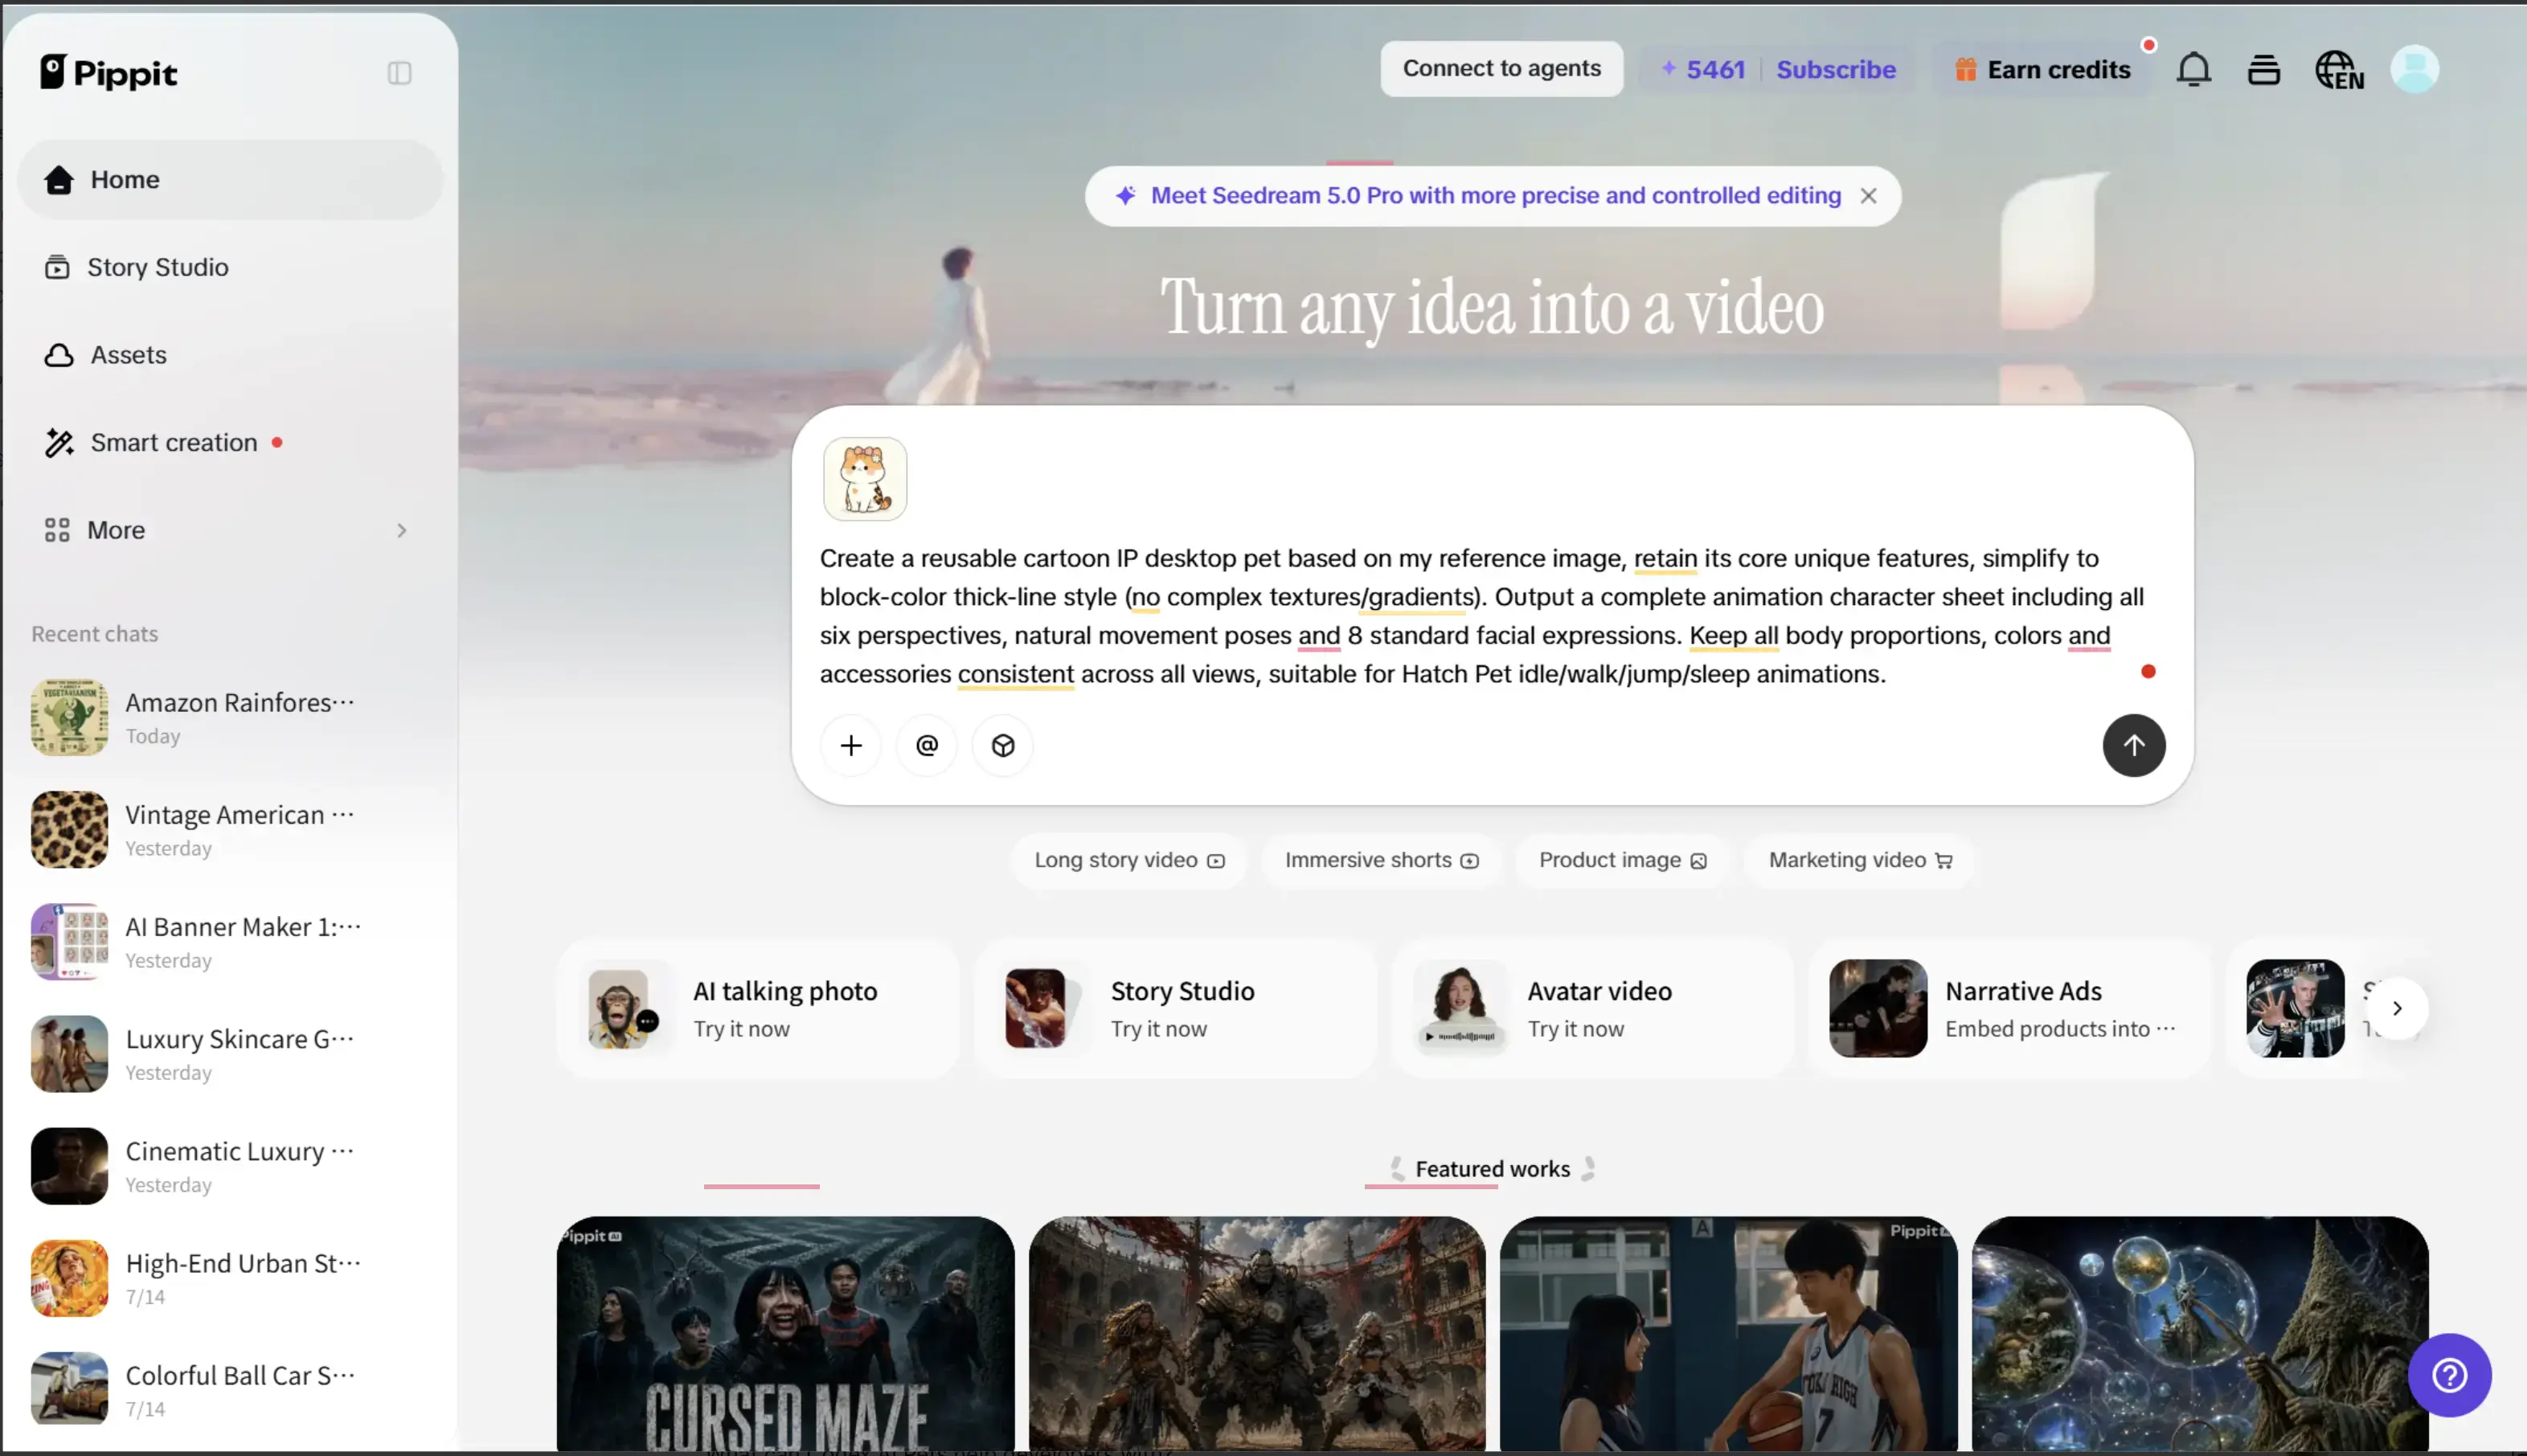Click the Featured works heading
Image resolution: width=2527 pixels, height=1456 pixels.
[1492, 1169]
